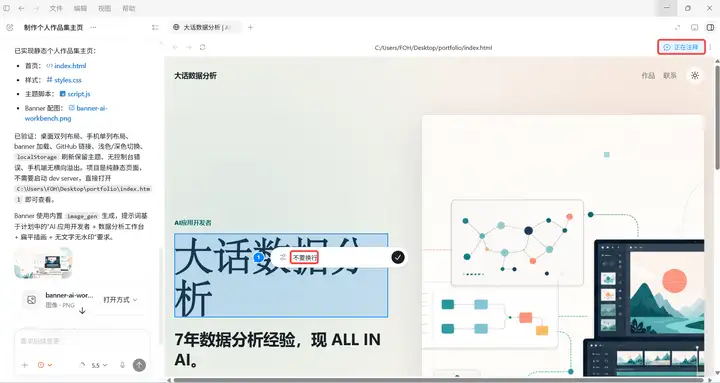Expand the 打开方式 dropdown
The image size is (720, 383).
point(120,300)
